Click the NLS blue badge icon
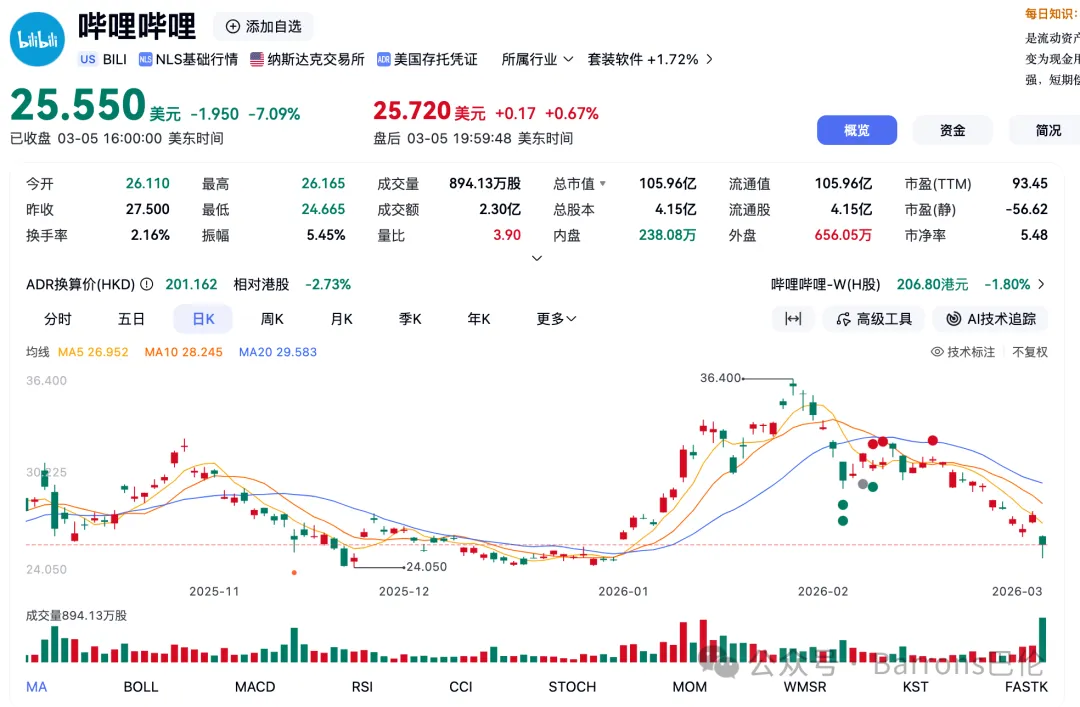The image size is (1080, 707). (x=145, y=59)
